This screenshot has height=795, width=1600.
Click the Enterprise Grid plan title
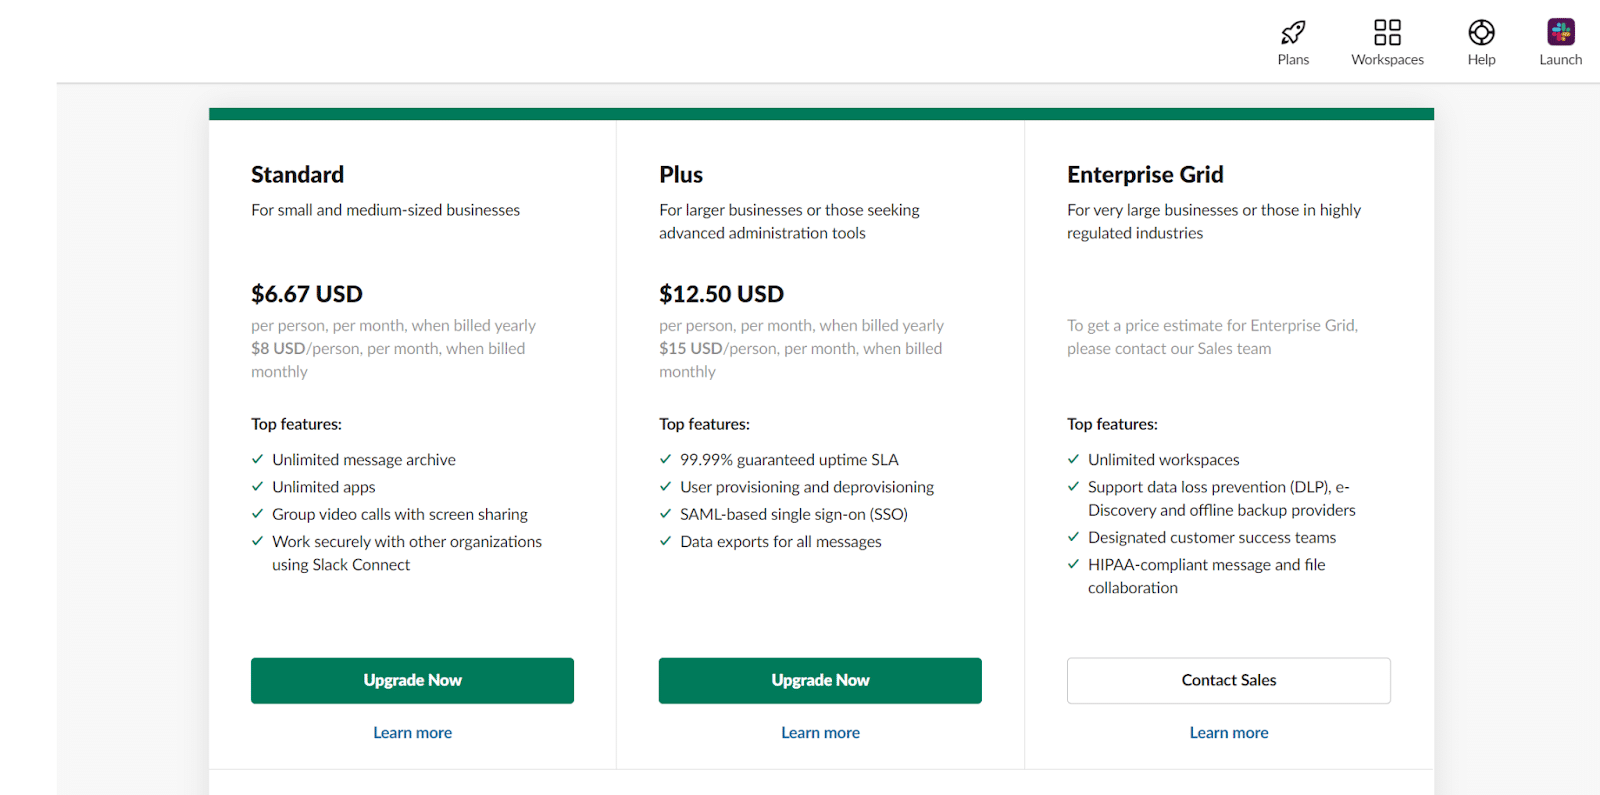[x=1145, y=174]
